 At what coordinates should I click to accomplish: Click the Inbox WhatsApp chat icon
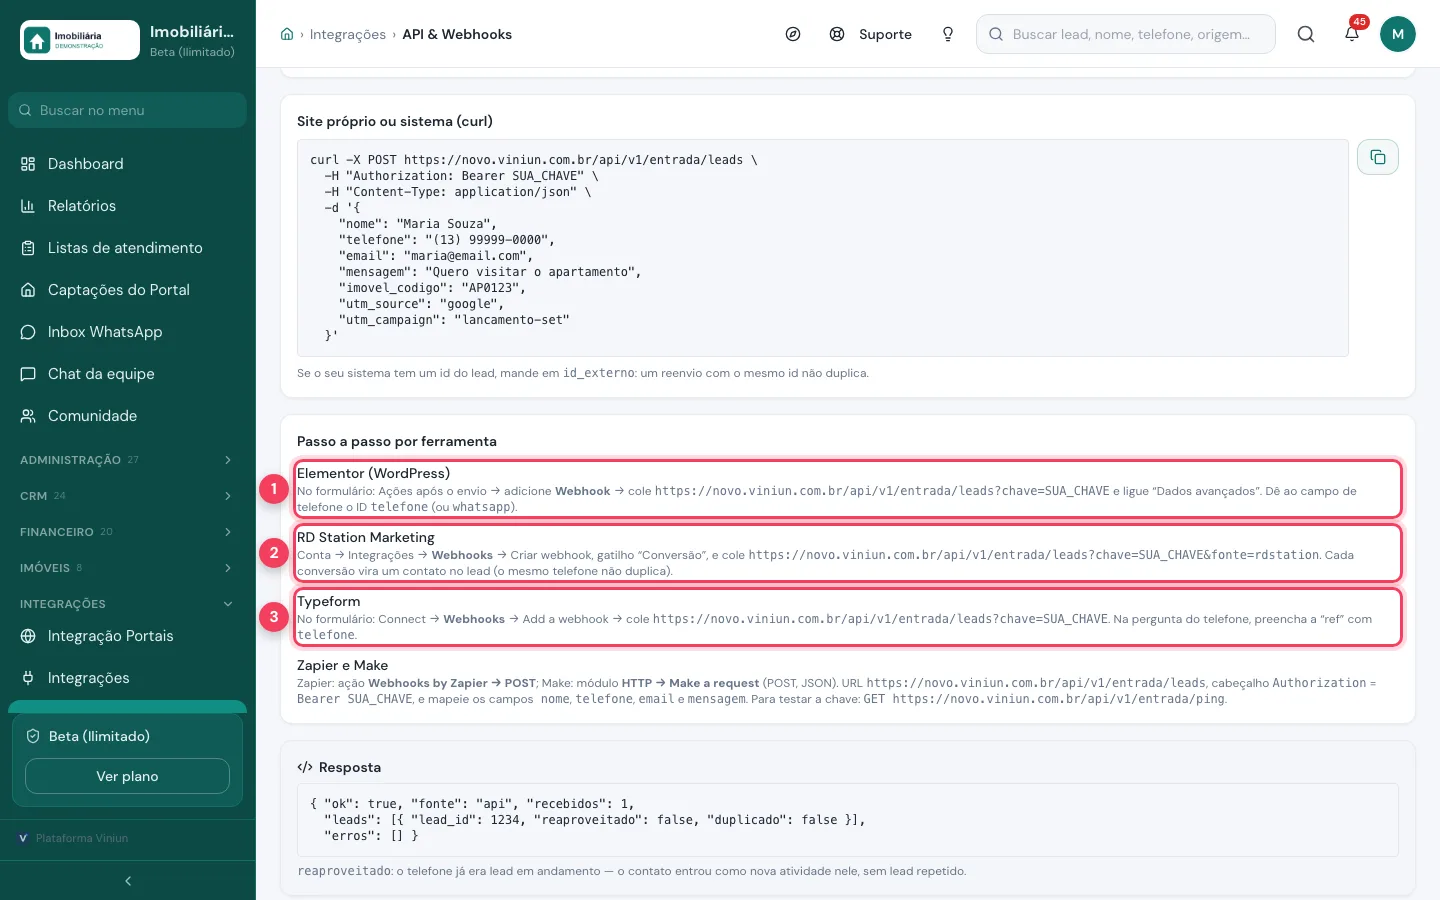click(x=28, y=332)
